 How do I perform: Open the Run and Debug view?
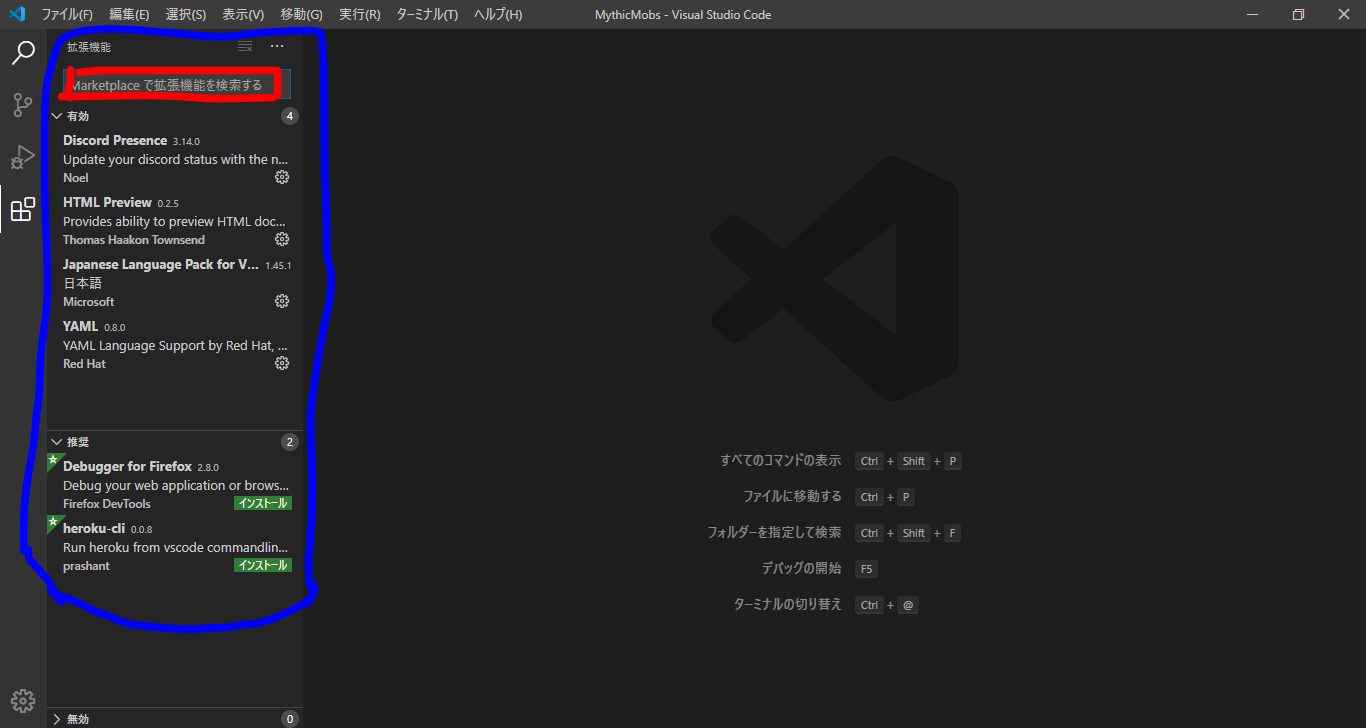23,157
